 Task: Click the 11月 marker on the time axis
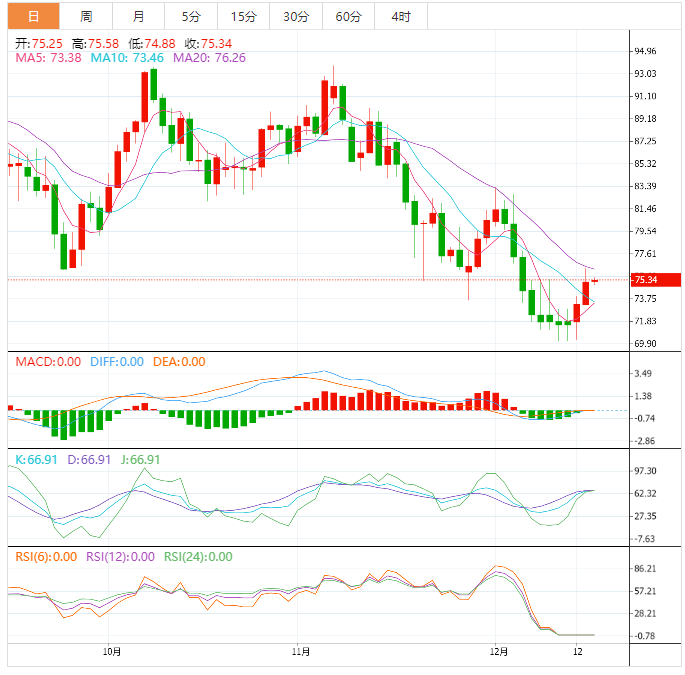tap(299, 652)
